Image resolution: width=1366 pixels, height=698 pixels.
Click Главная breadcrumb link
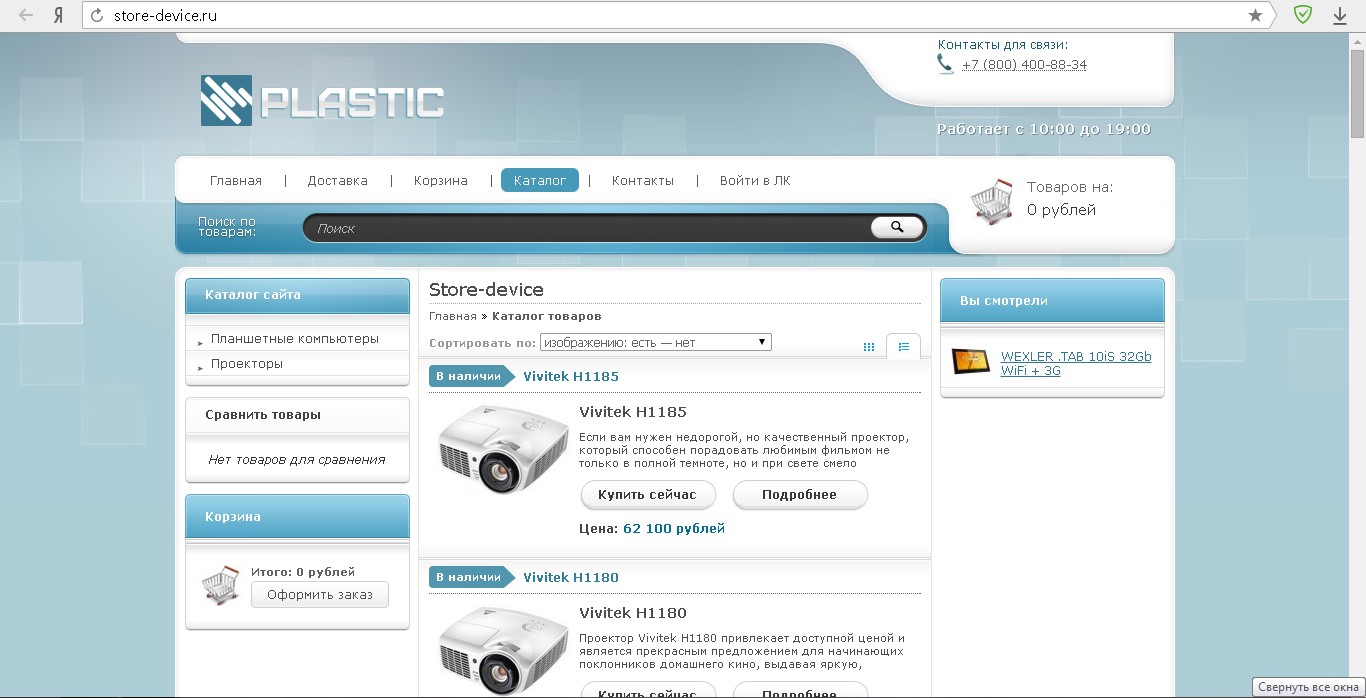(x=453, y=316)
